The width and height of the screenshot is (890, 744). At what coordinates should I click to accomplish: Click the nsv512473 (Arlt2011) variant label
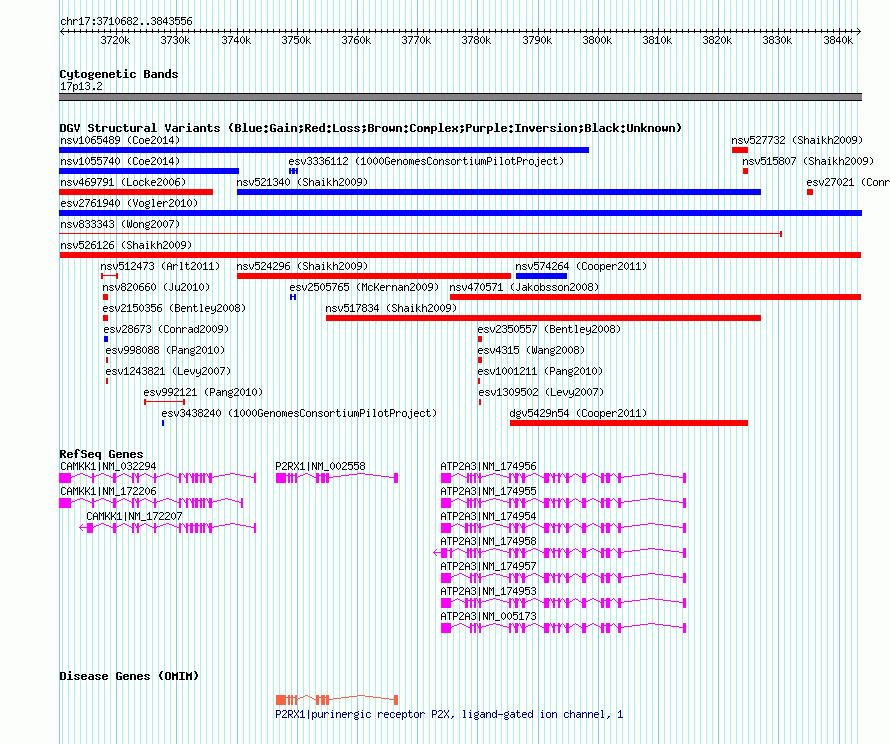[160, 266]
